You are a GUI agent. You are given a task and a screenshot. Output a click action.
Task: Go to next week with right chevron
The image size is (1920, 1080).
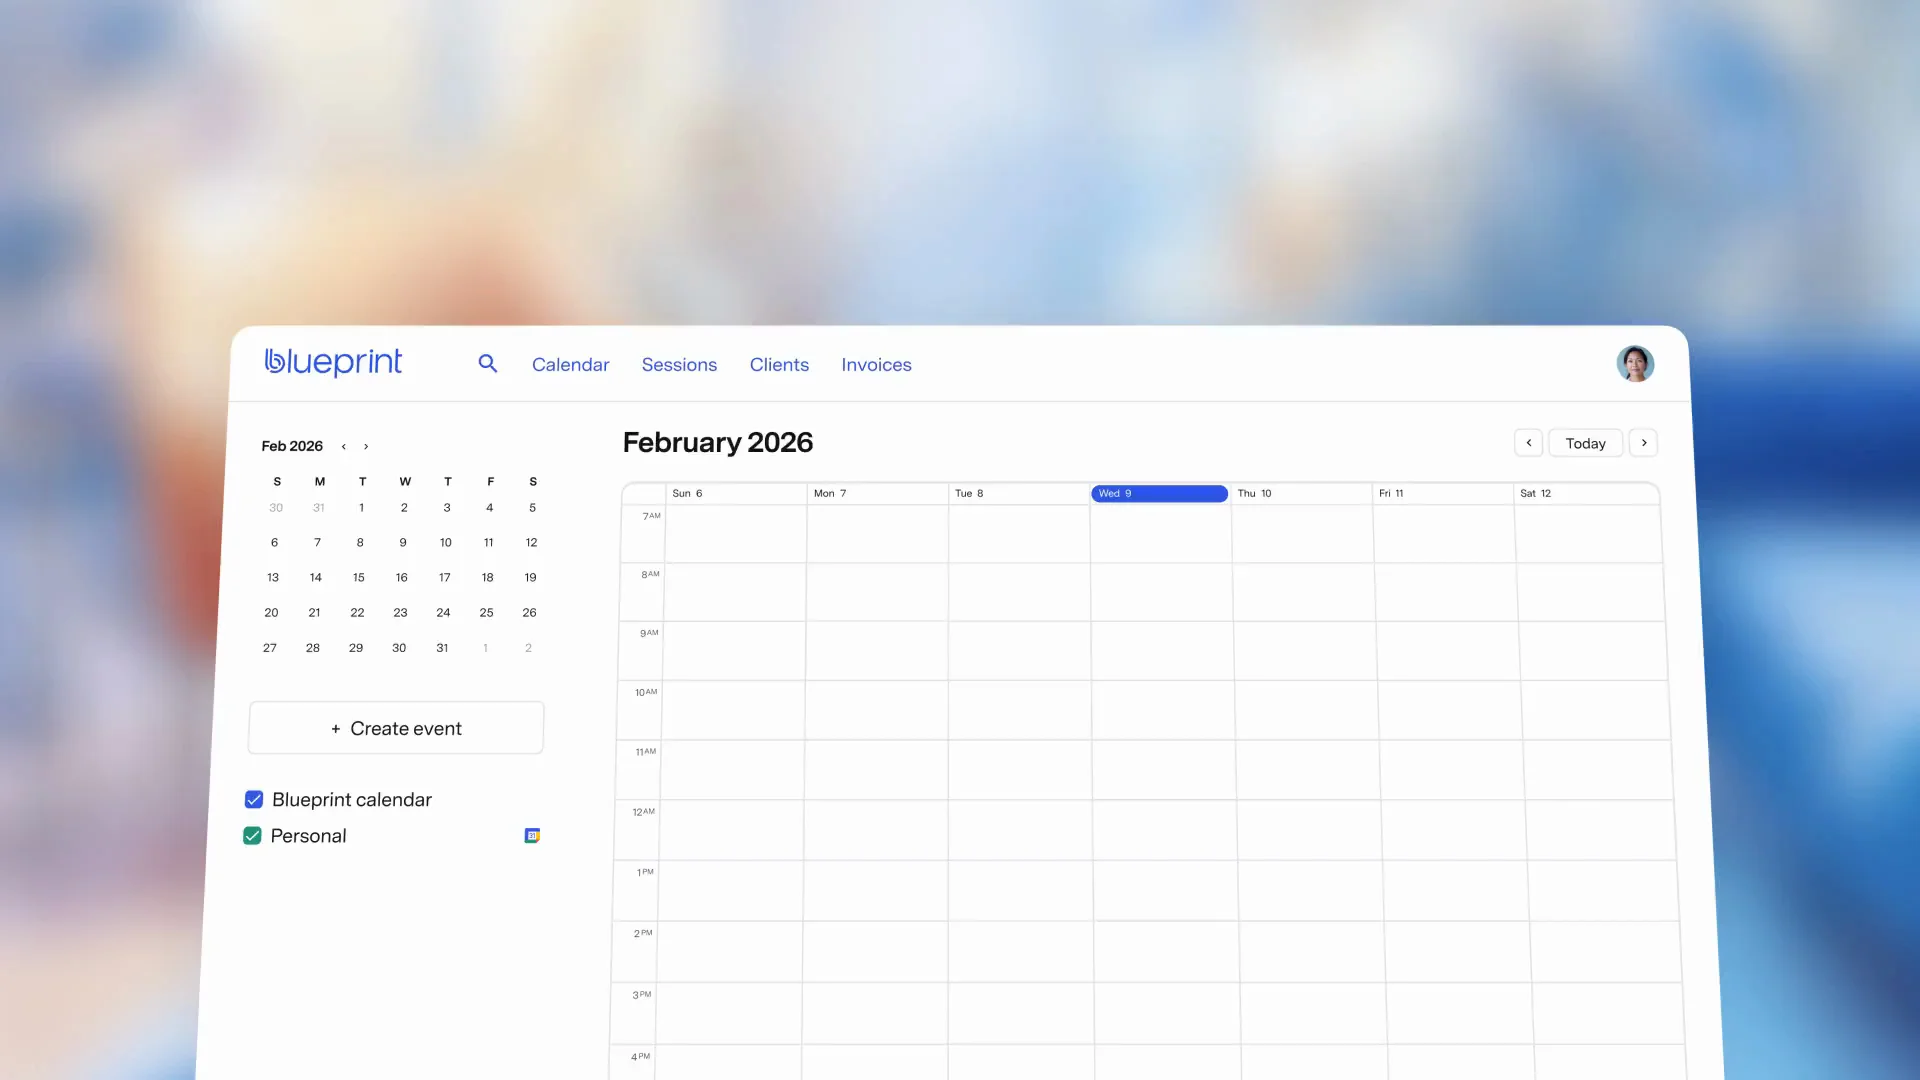tap(1643, 443)
